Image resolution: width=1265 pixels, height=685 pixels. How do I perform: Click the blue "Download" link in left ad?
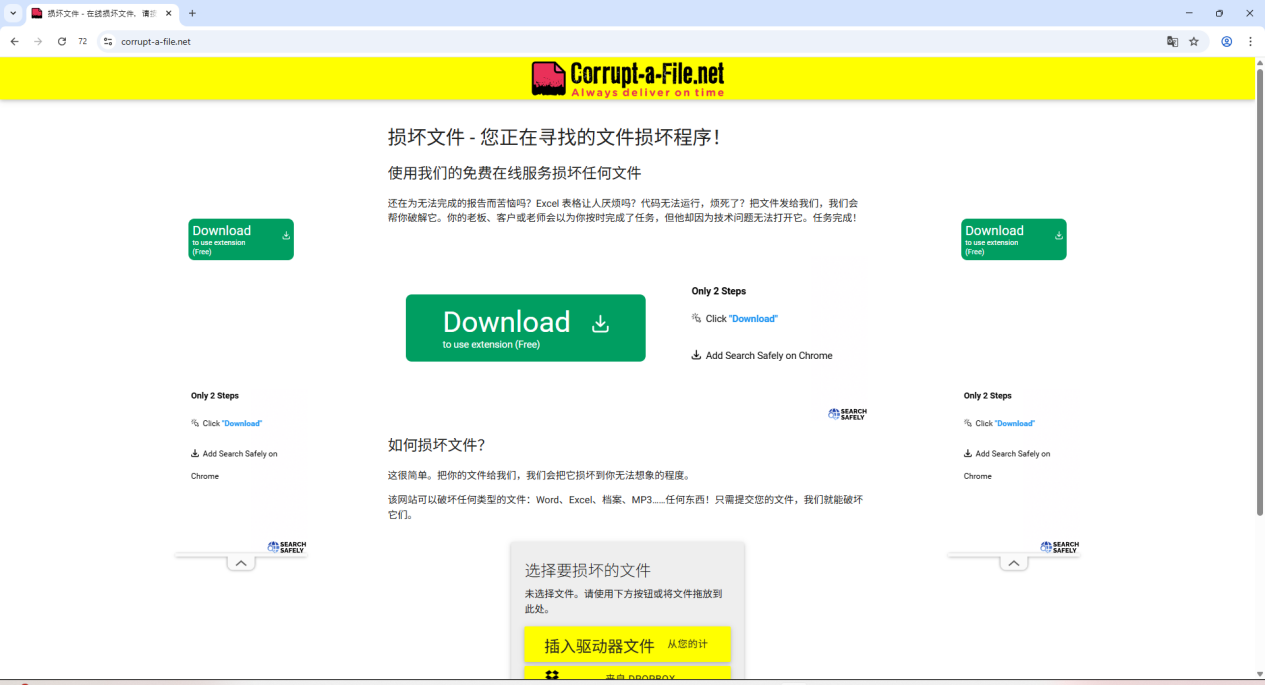point(242,423)
